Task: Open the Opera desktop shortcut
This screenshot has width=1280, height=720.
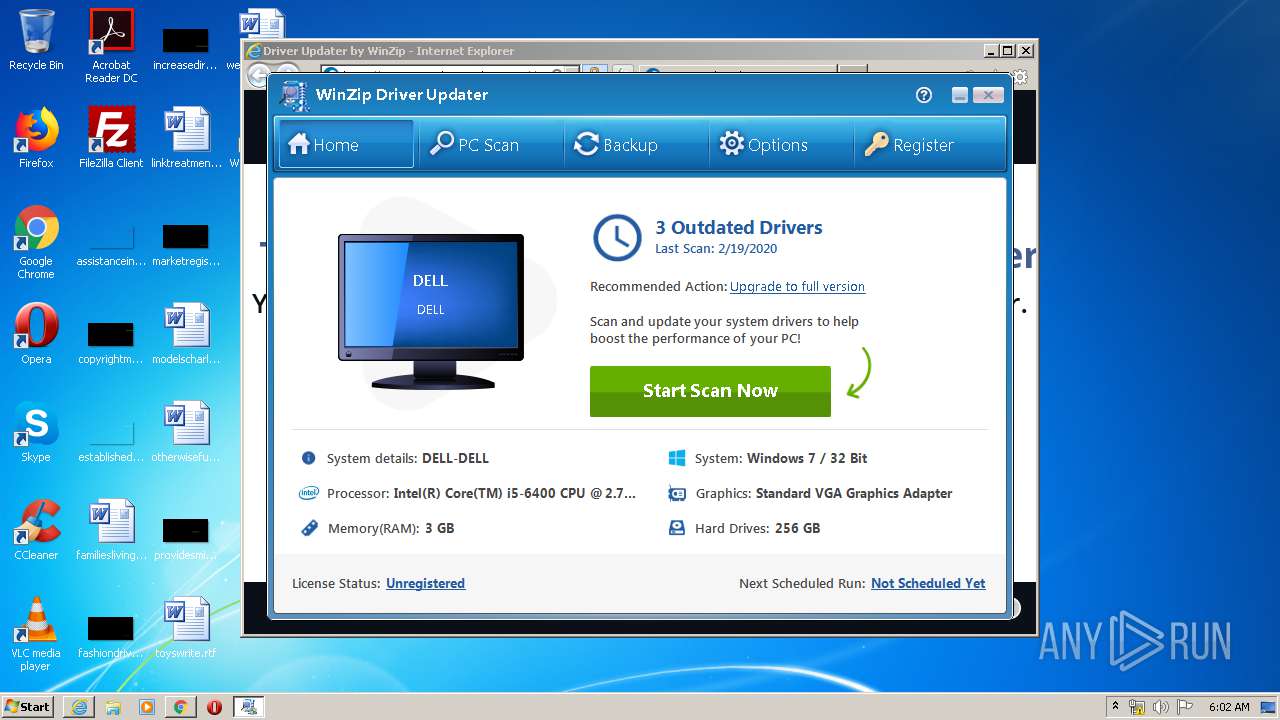Action: [36, 334]
